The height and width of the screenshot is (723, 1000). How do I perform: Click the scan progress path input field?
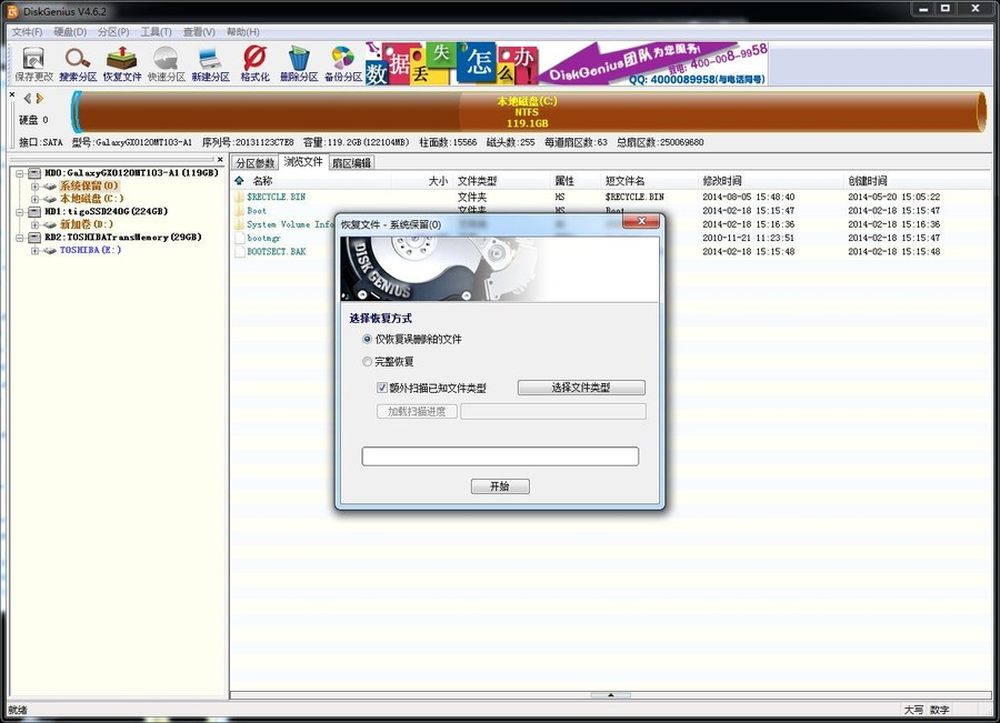point(553,411)
